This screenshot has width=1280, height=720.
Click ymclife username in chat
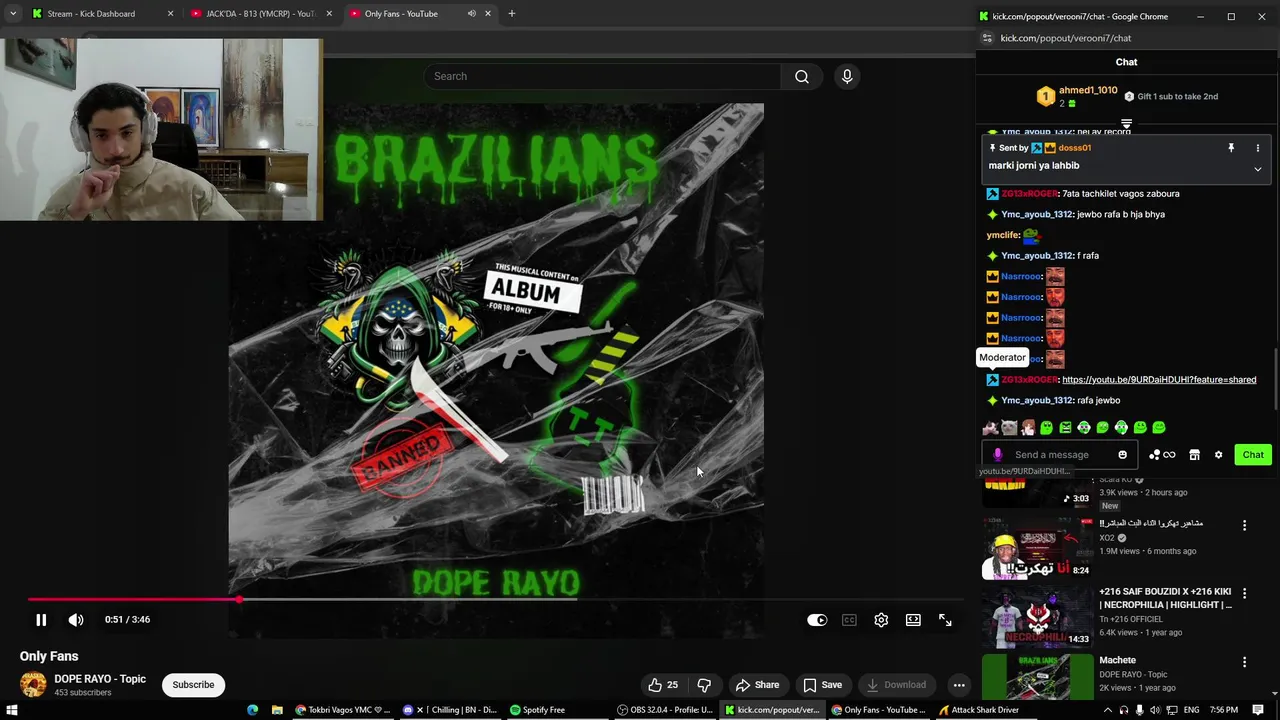pos(1002,235)
